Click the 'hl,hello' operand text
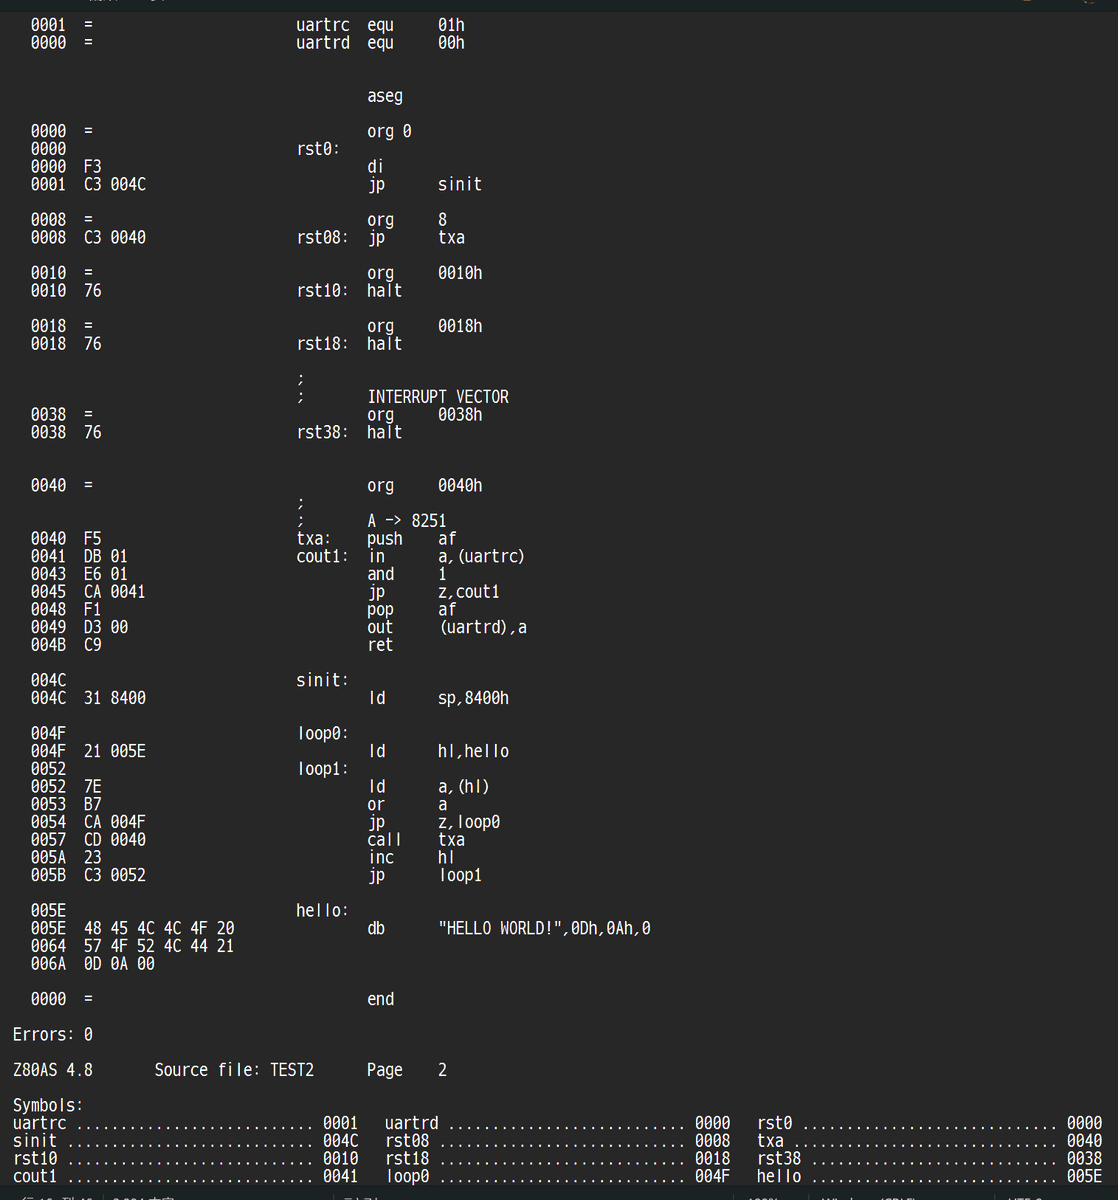 pos(473,752)
